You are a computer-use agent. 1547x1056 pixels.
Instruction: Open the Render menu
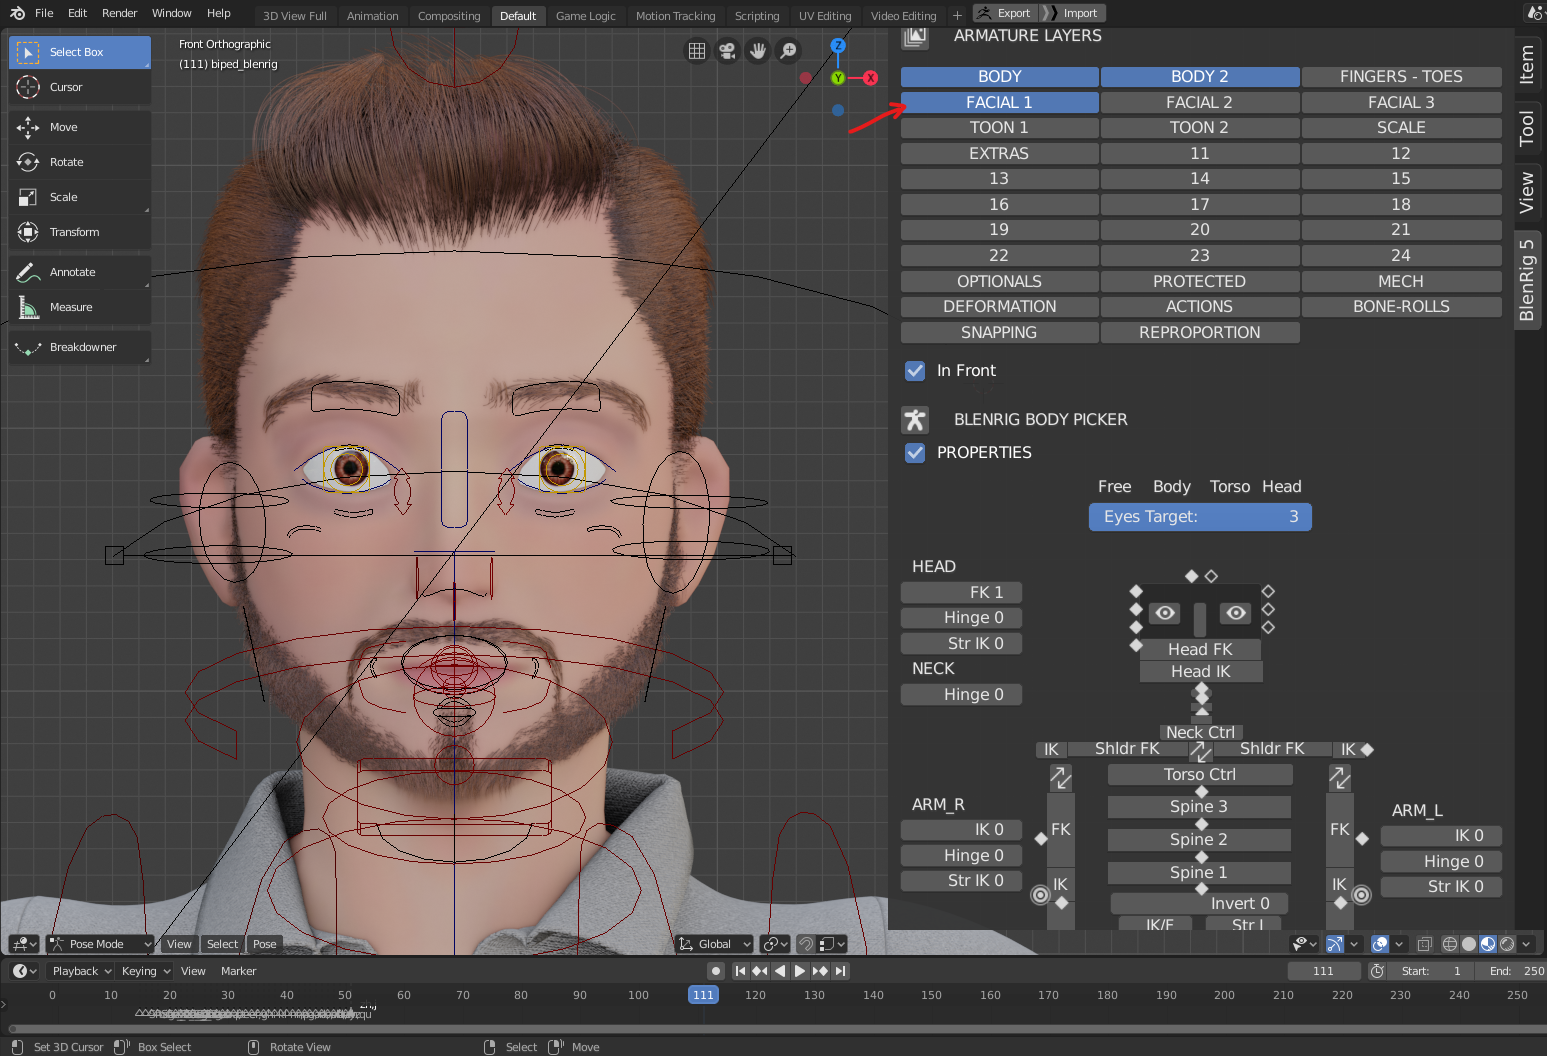[x=119, y=13]
